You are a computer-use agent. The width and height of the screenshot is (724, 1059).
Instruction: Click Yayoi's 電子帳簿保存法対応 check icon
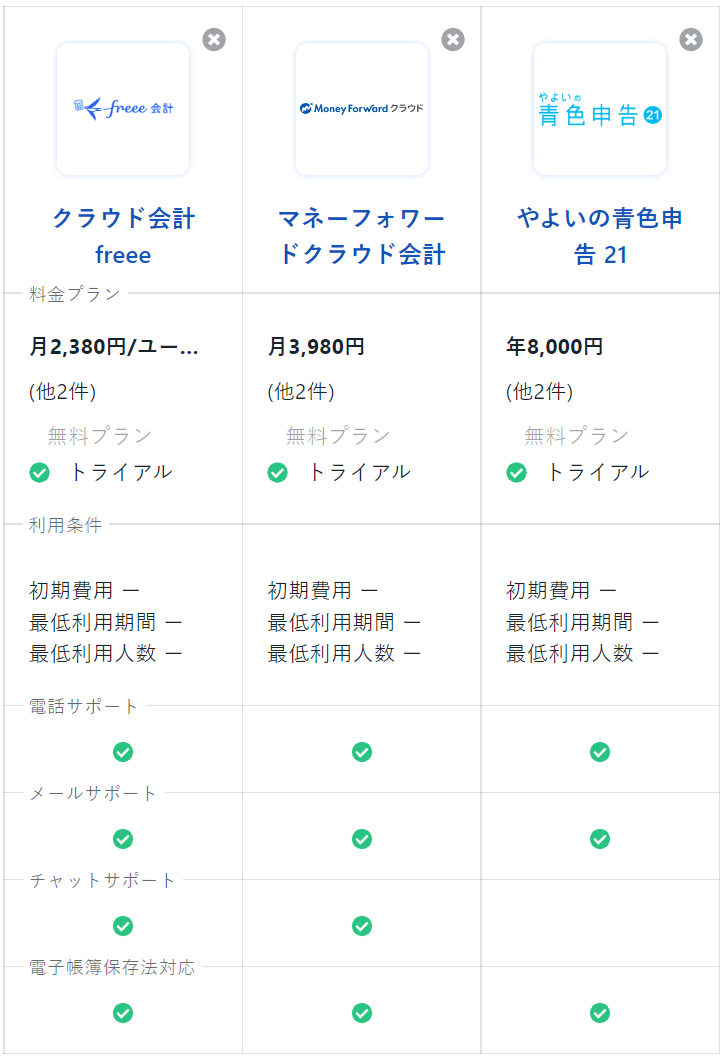[600, 1013]
